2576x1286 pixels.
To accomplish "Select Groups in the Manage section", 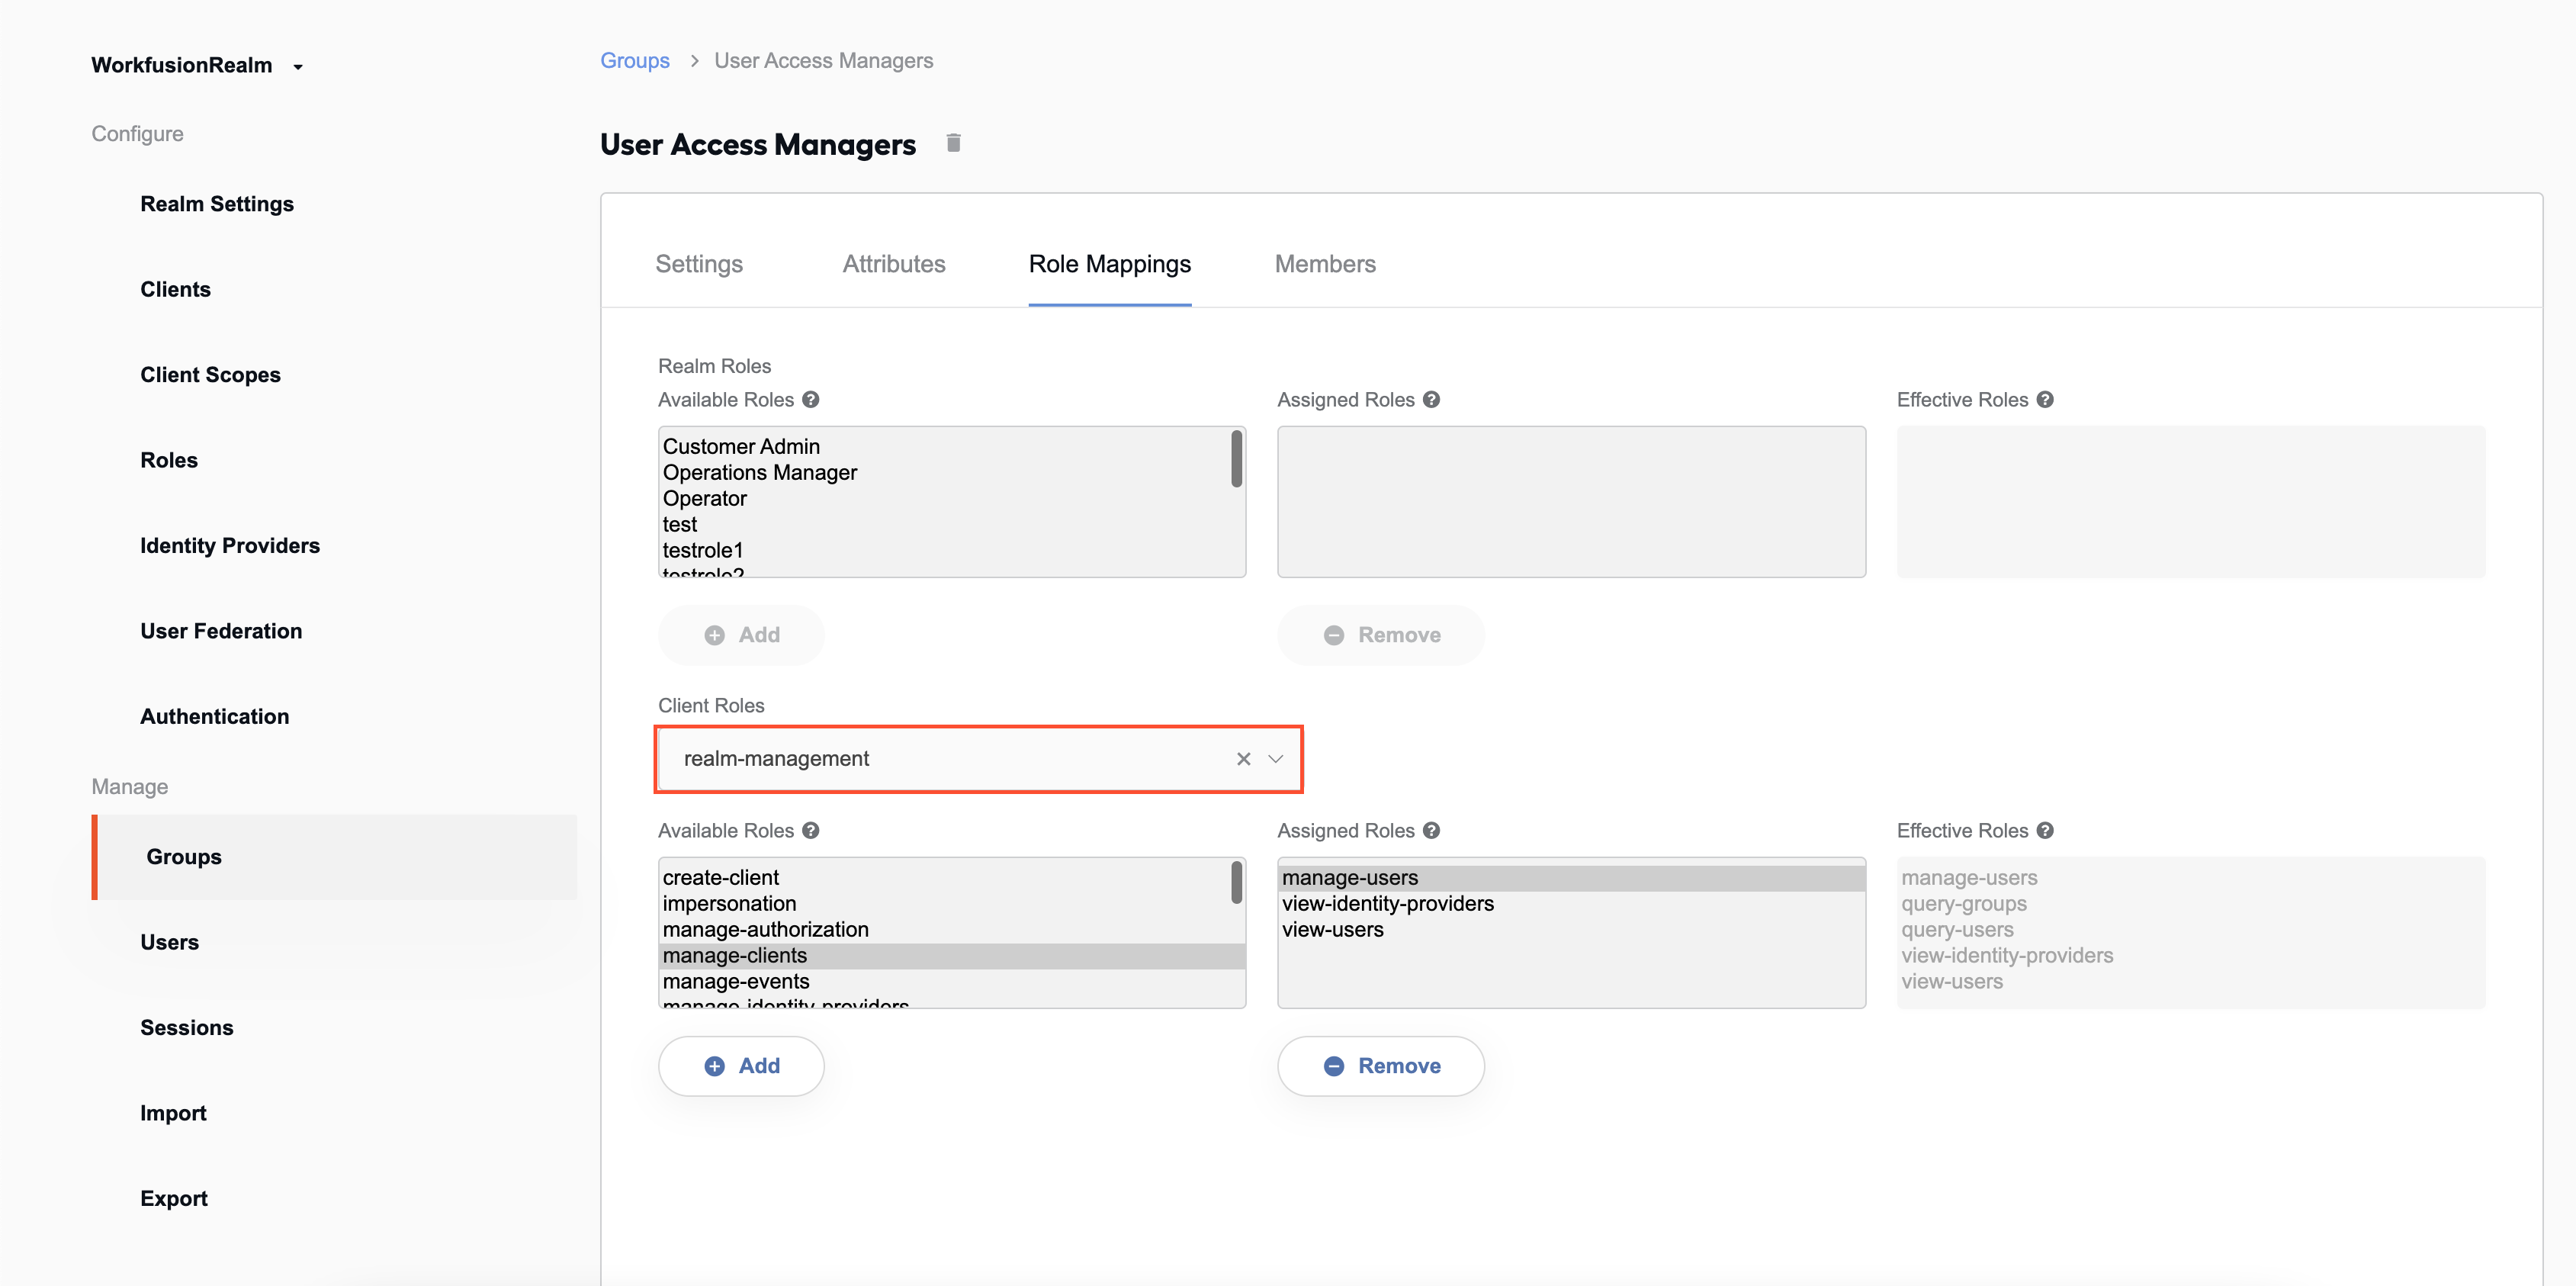I will tap(334, 857).
